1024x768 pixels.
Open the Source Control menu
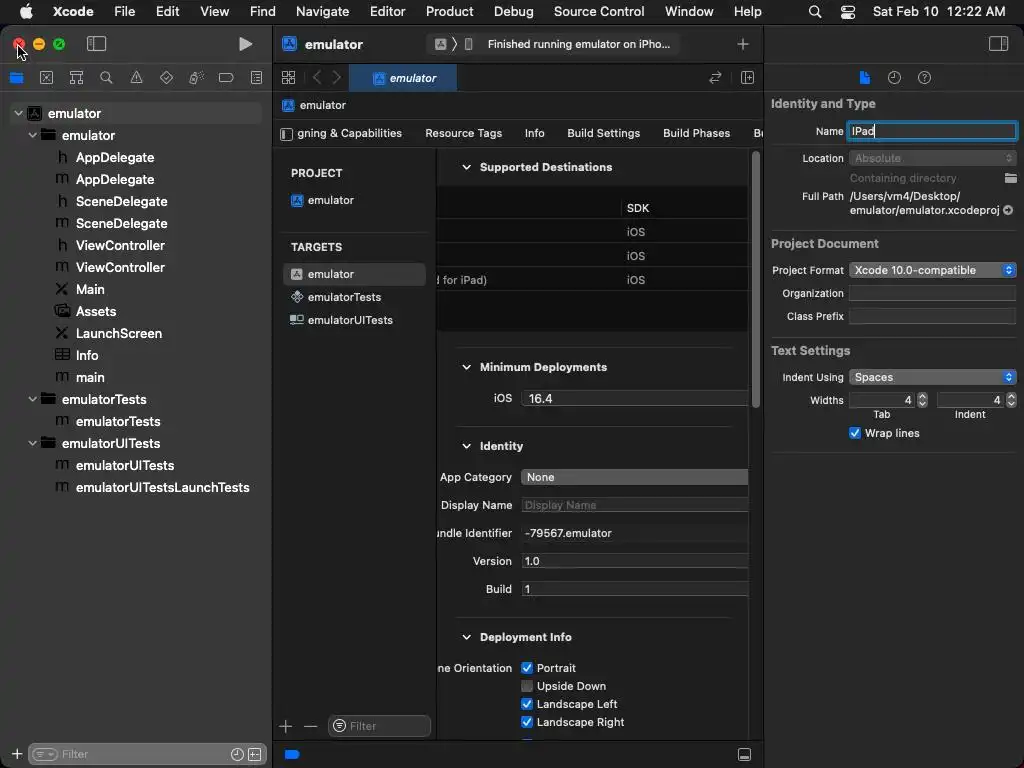pos(599,12)
